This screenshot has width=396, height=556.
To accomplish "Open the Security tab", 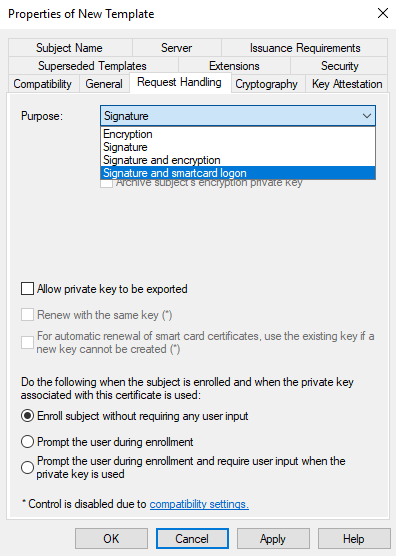I will (x=339, y=66).
